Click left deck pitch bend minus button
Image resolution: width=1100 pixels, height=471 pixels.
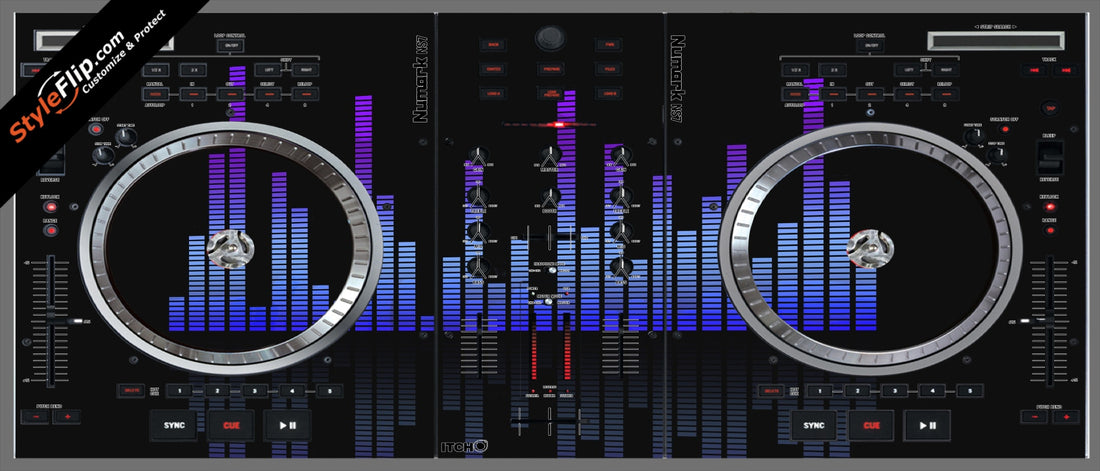pos(35,417)
